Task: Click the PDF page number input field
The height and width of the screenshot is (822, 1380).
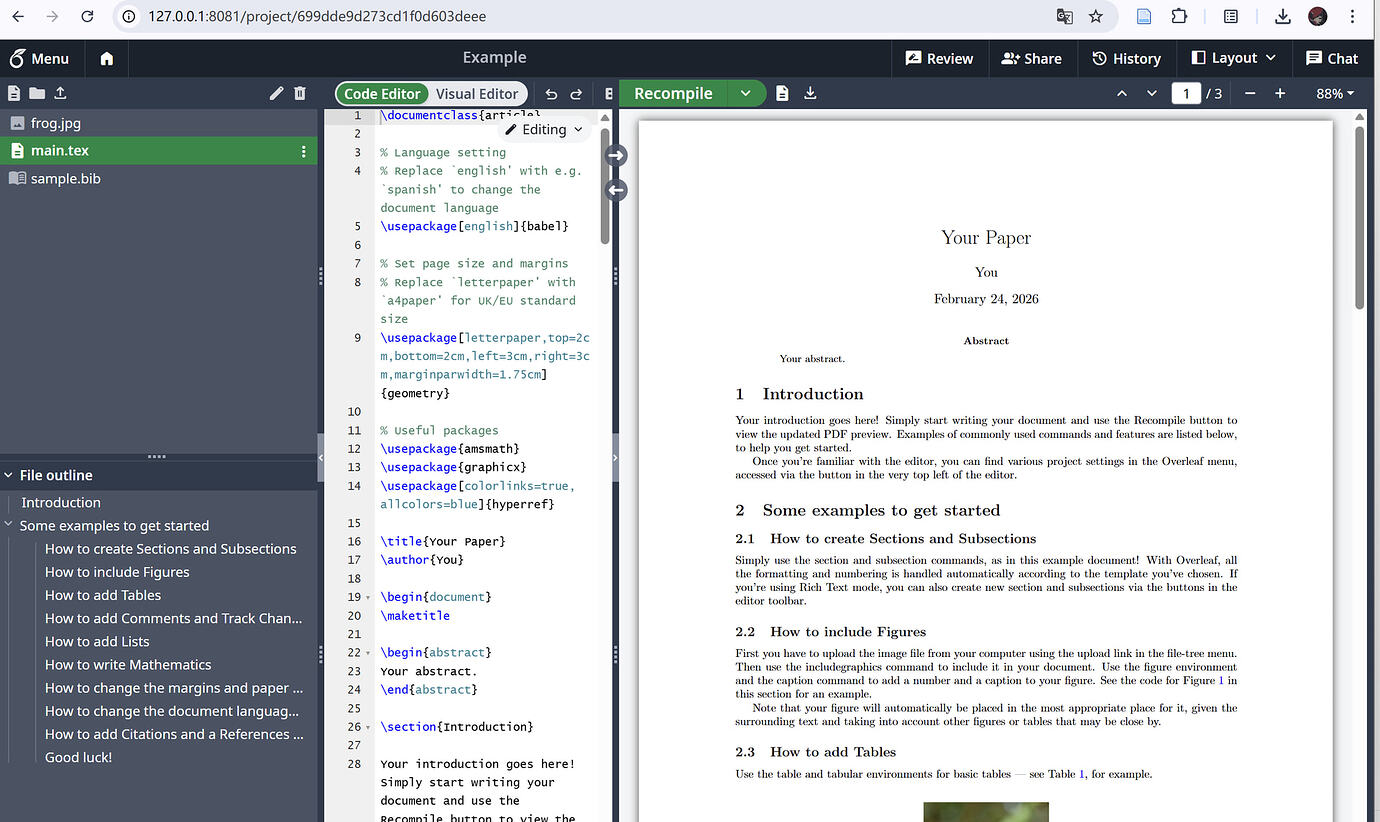Action: (x=1186, y=93)
